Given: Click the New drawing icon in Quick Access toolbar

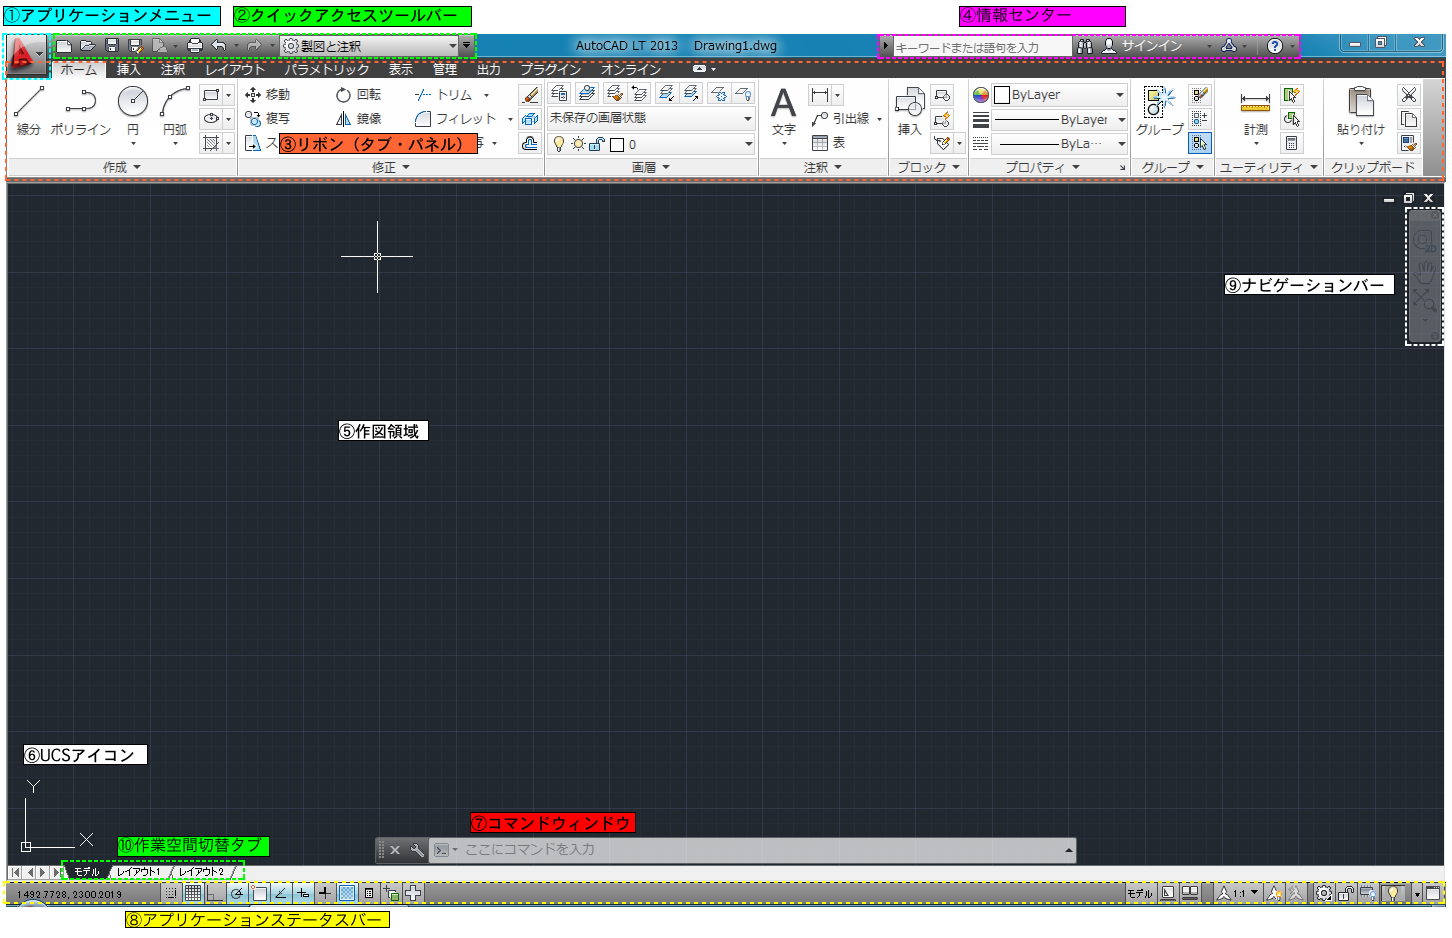Looking at the screenshot, I should pyautogui.click(x=64, y=46).
